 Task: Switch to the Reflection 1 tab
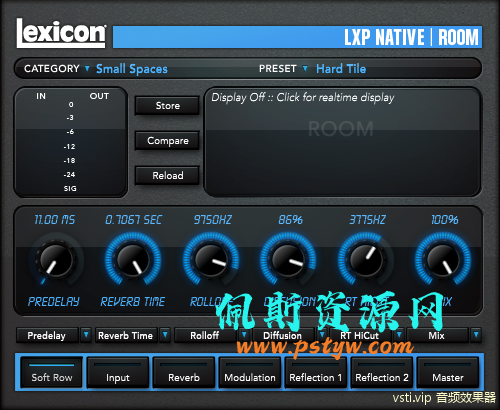coord(316,372)
